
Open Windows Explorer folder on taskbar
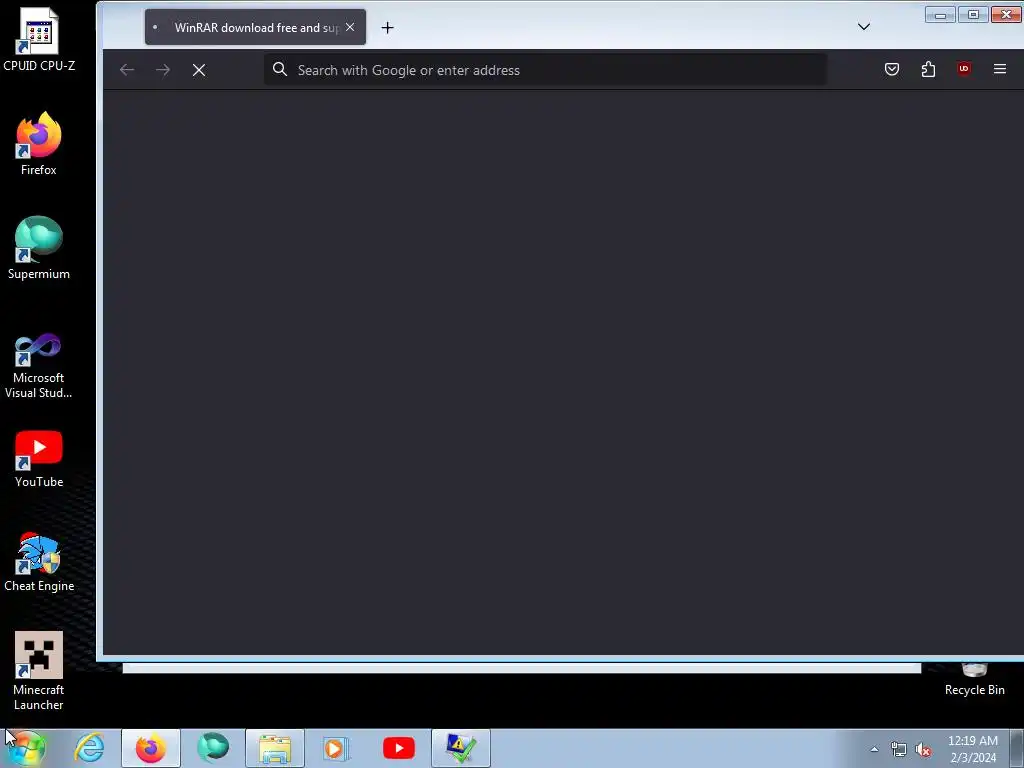click(x=275, y=748)
